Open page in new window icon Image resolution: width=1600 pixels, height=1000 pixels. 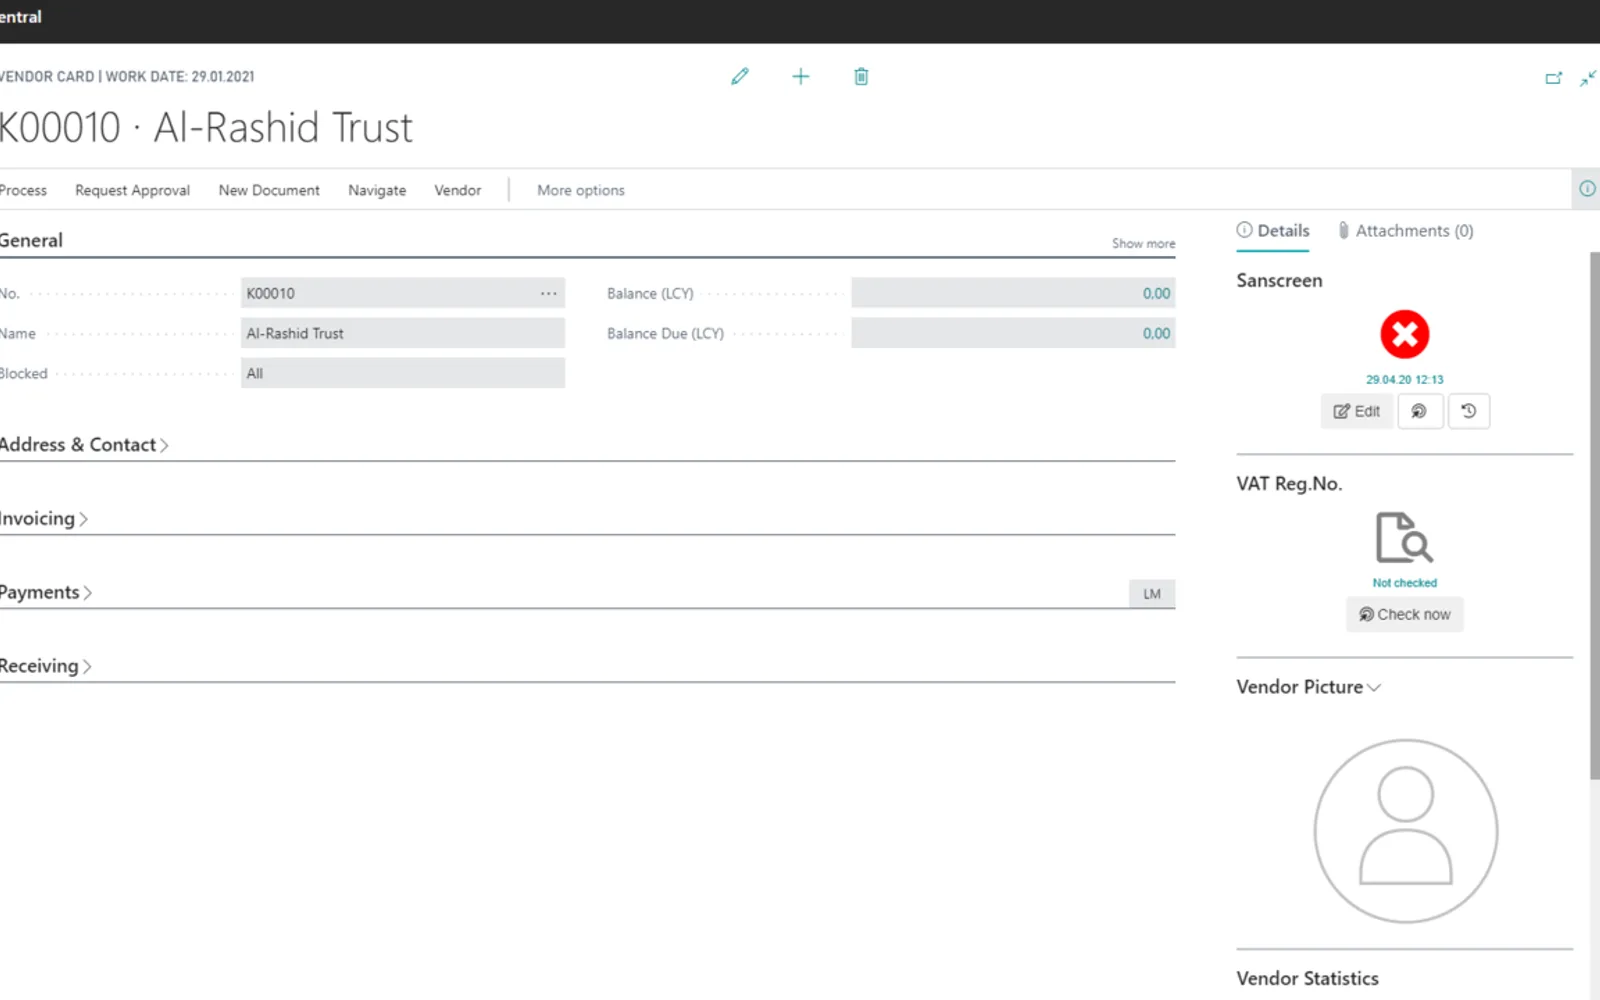(x=1553, y=78)
